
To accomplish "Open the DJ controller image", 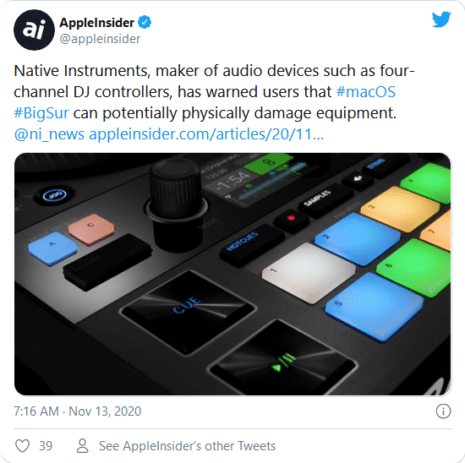I will (232, 274).
